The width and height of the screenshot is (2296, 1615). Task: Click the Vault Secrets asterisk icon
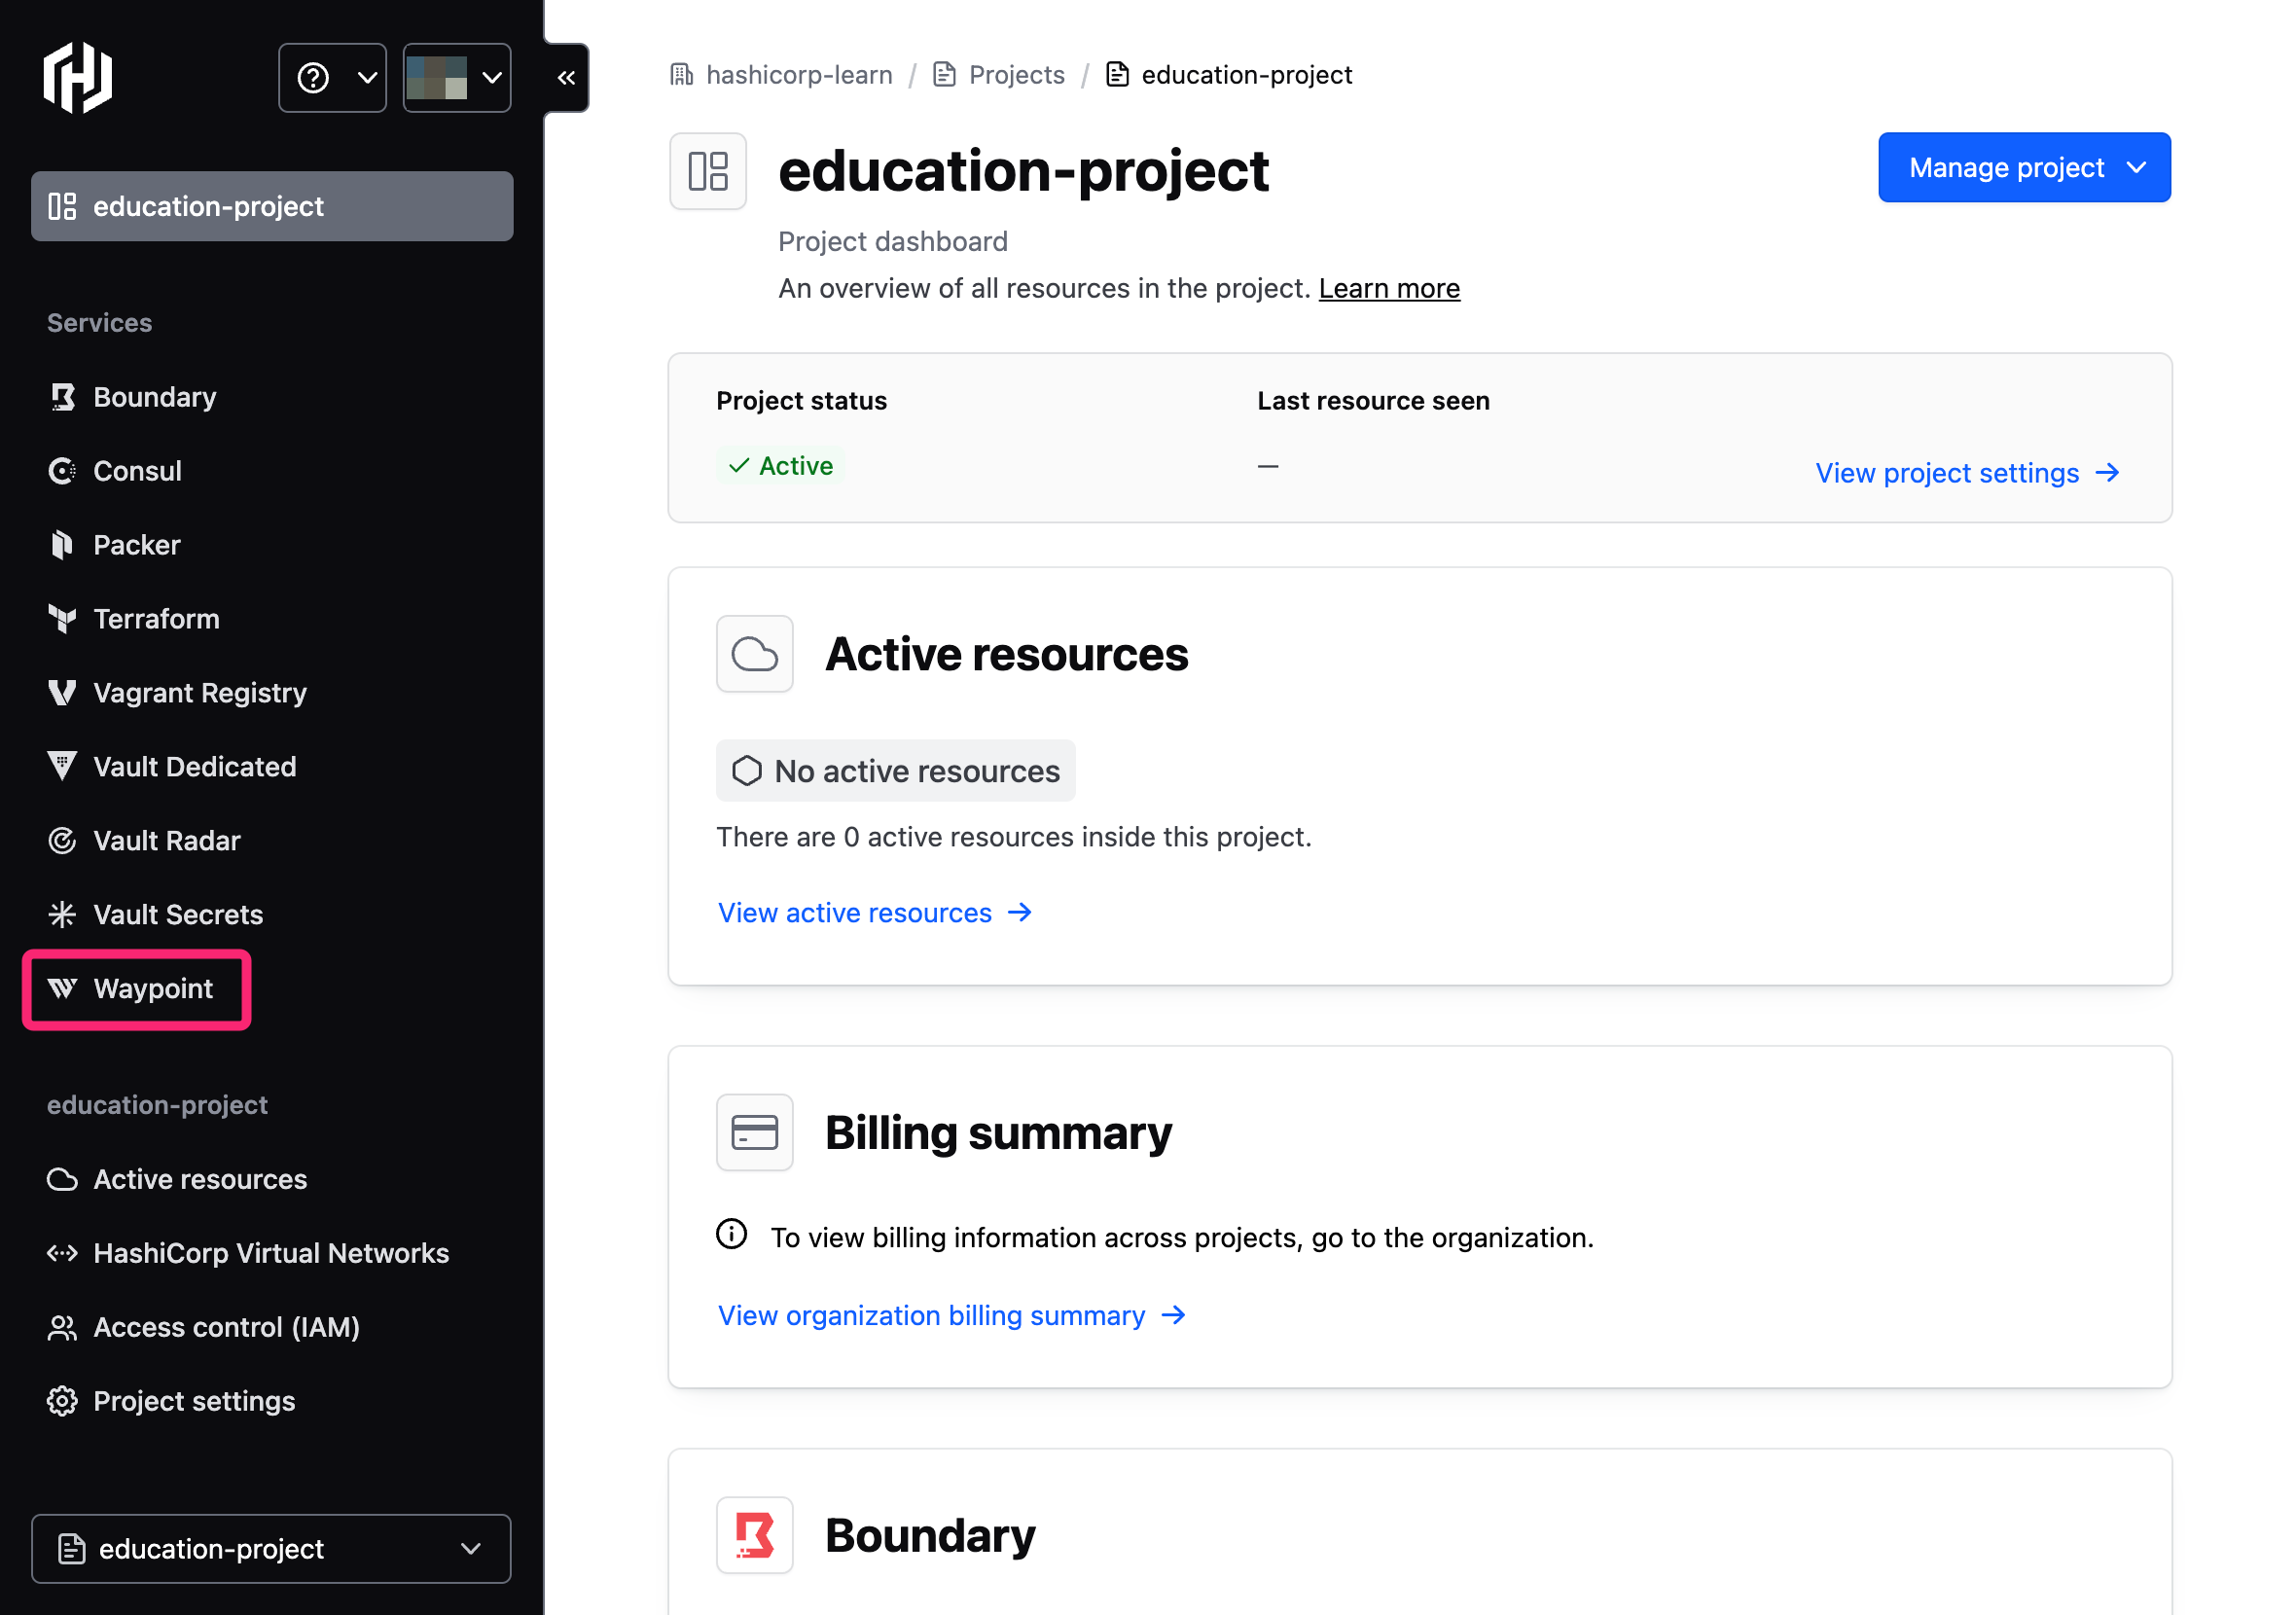[62, 915]
